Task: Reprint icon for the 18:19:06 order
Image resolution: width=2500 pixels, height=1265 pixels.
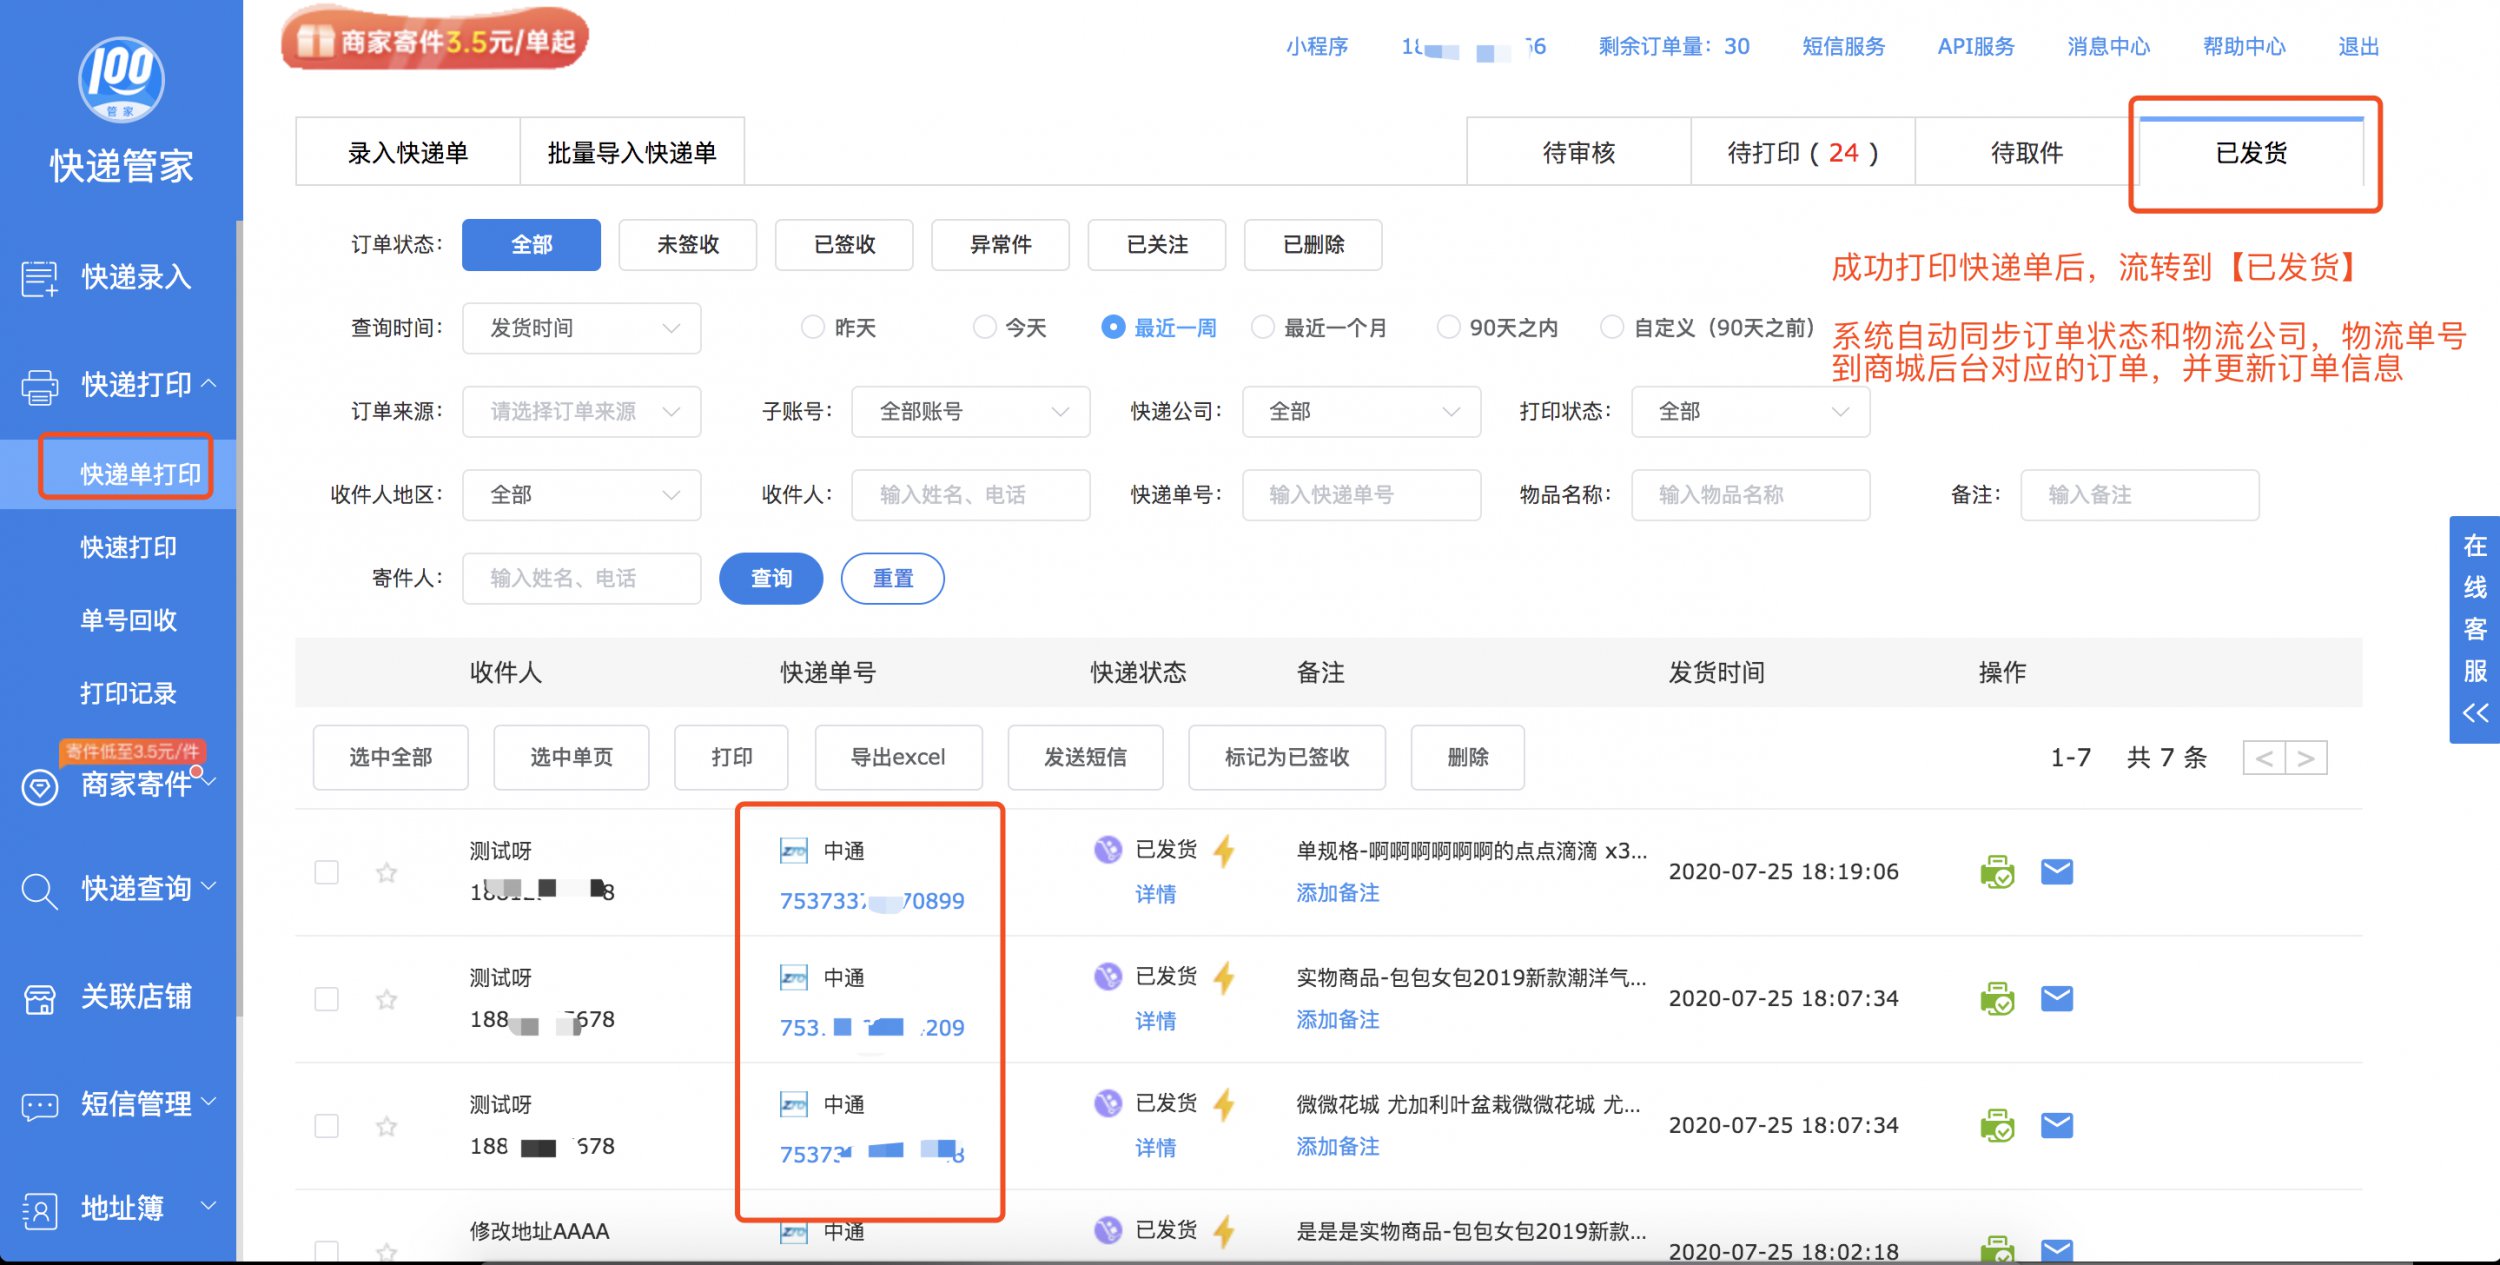Action: tap(1997, 872)
